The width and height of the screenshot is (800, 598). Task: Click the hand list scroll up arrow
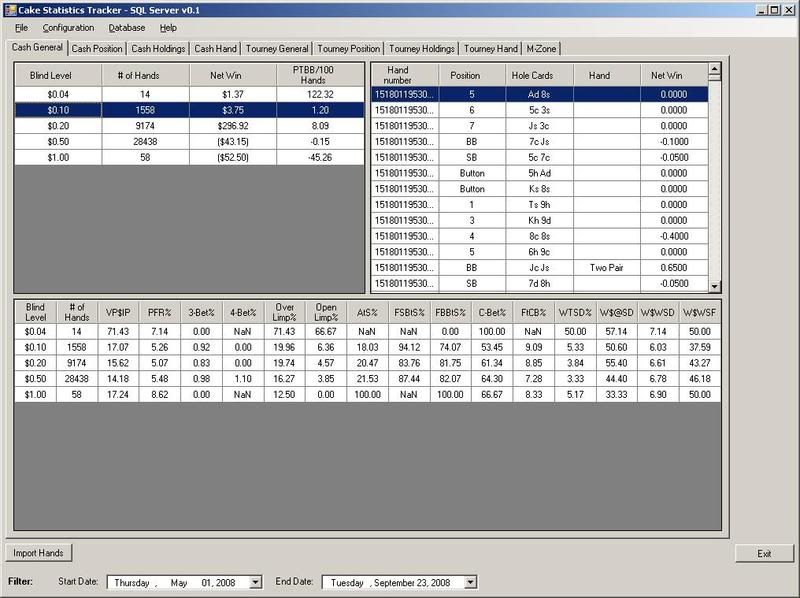coord(715,68)
